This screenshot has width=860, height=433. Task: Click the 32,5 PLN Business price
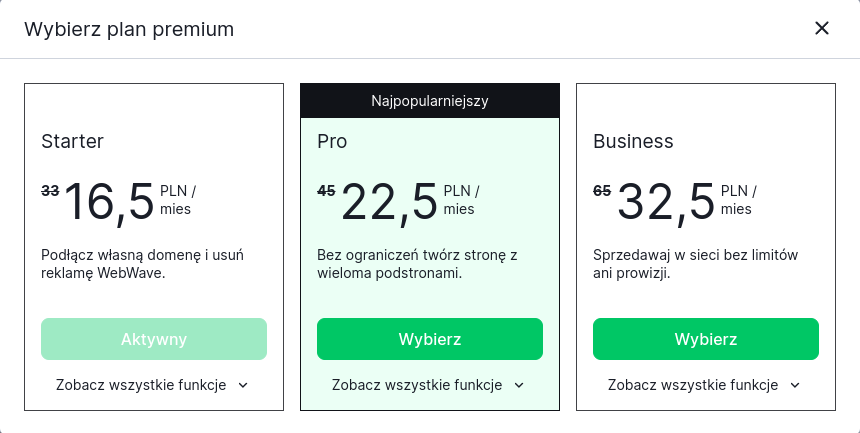coord(666,201)
